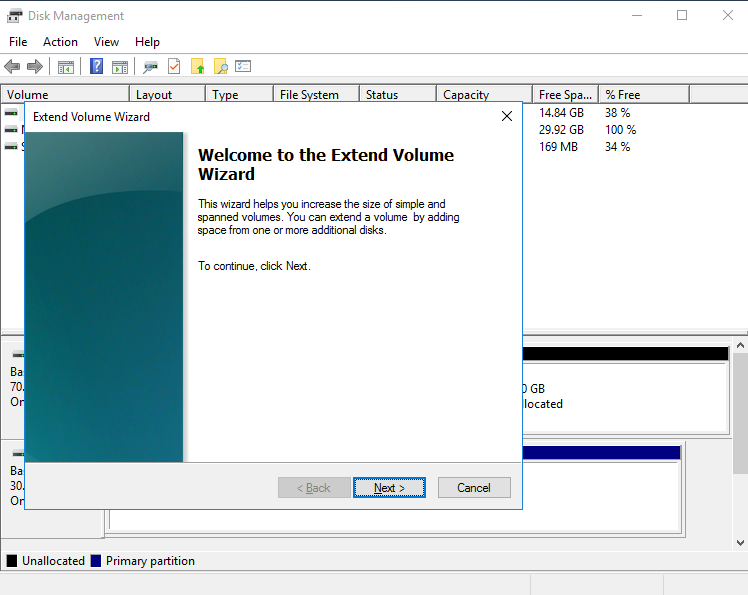Click the Forward arrow toolbar icon
Viewport: 748px width, 595px height.
point(35,66)
